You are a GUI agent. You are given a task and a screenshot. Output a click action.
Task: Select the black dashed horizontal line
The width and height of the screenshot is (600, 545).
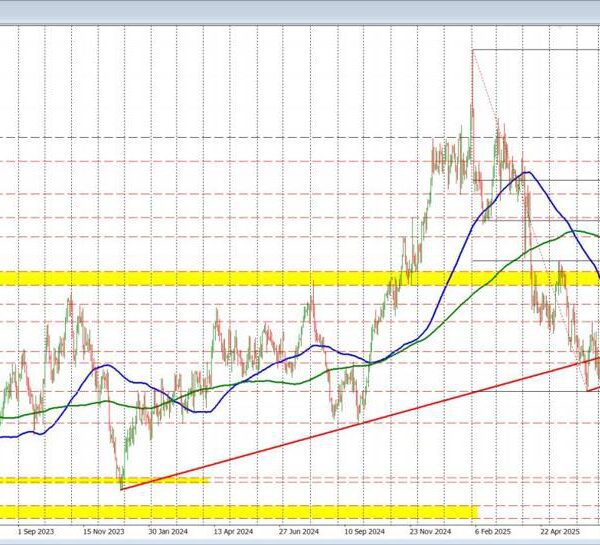pos(200,137)
